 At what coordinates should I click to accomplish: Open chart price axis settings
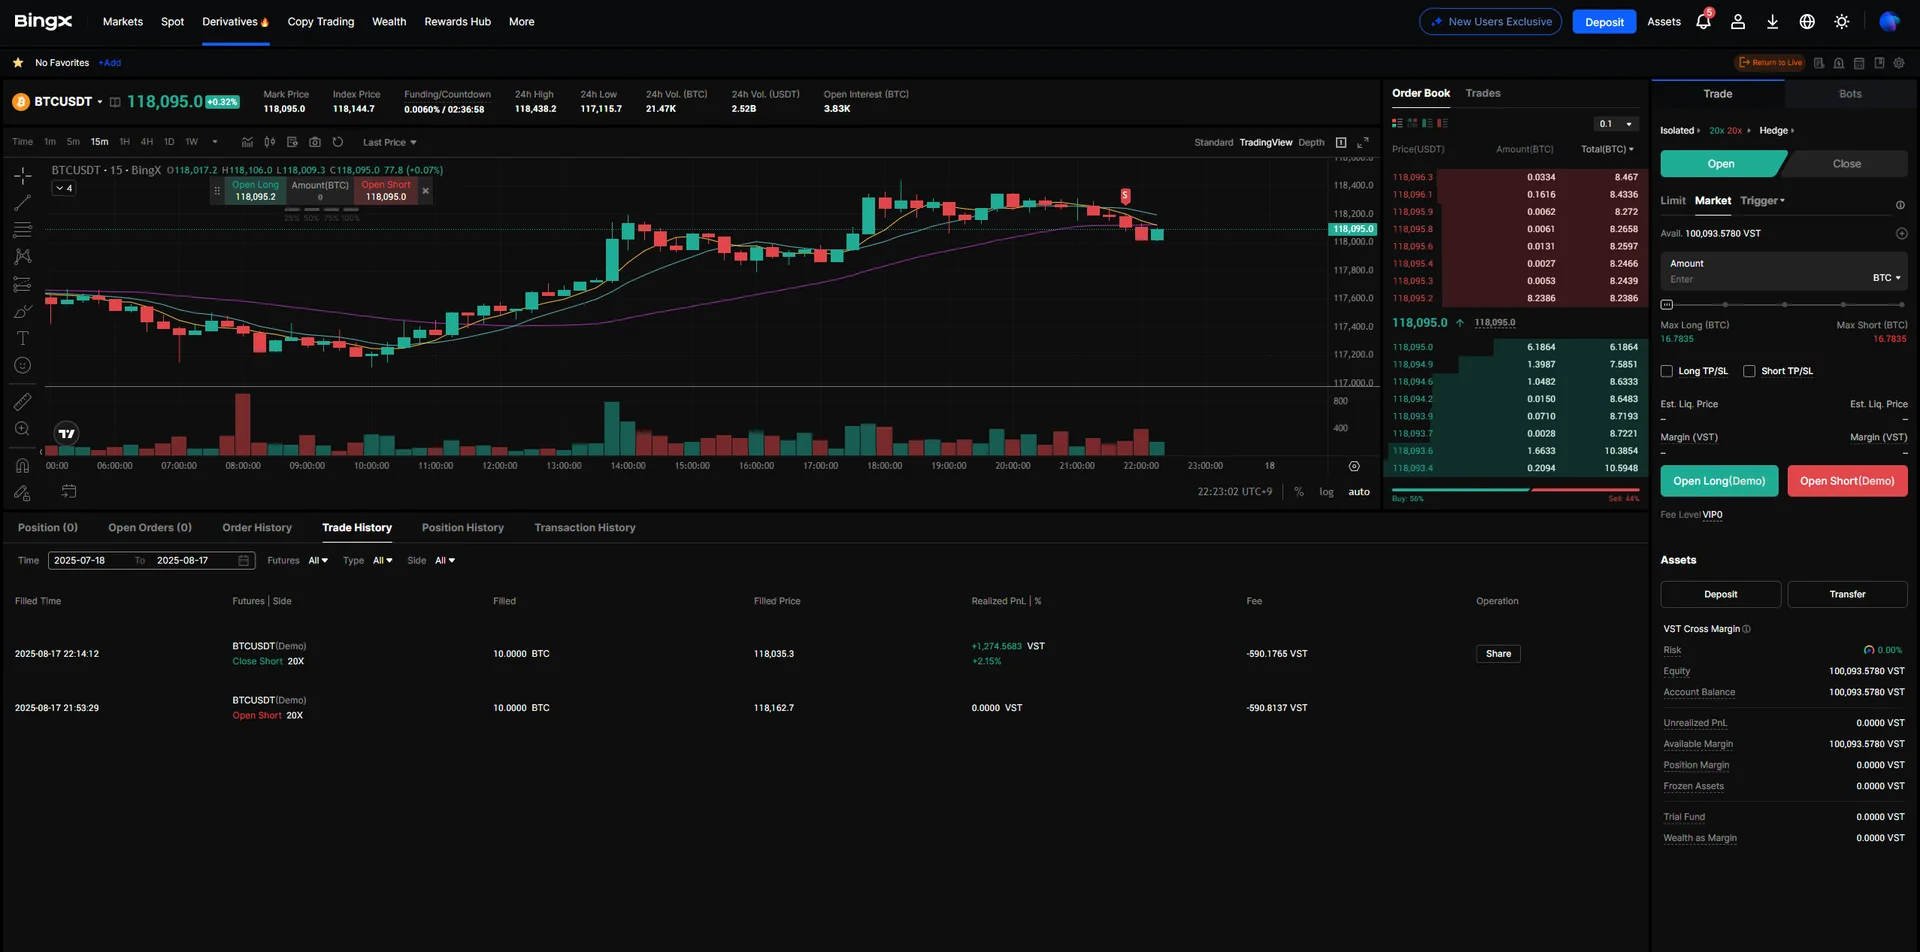point(1354,466)
